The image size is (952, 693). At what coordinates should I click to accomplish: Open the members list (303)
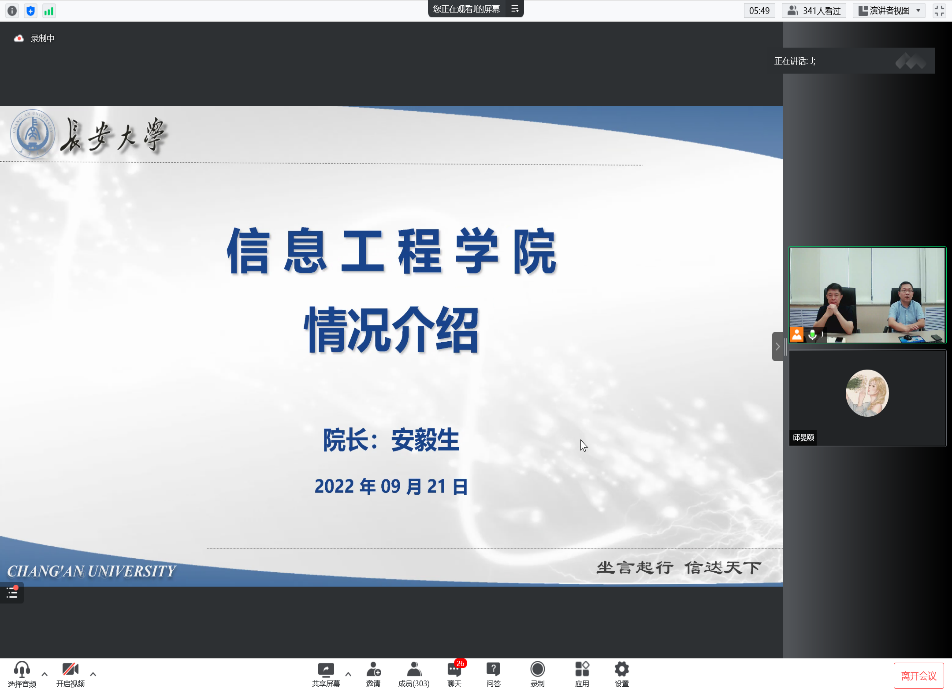(x=413, y=670)
